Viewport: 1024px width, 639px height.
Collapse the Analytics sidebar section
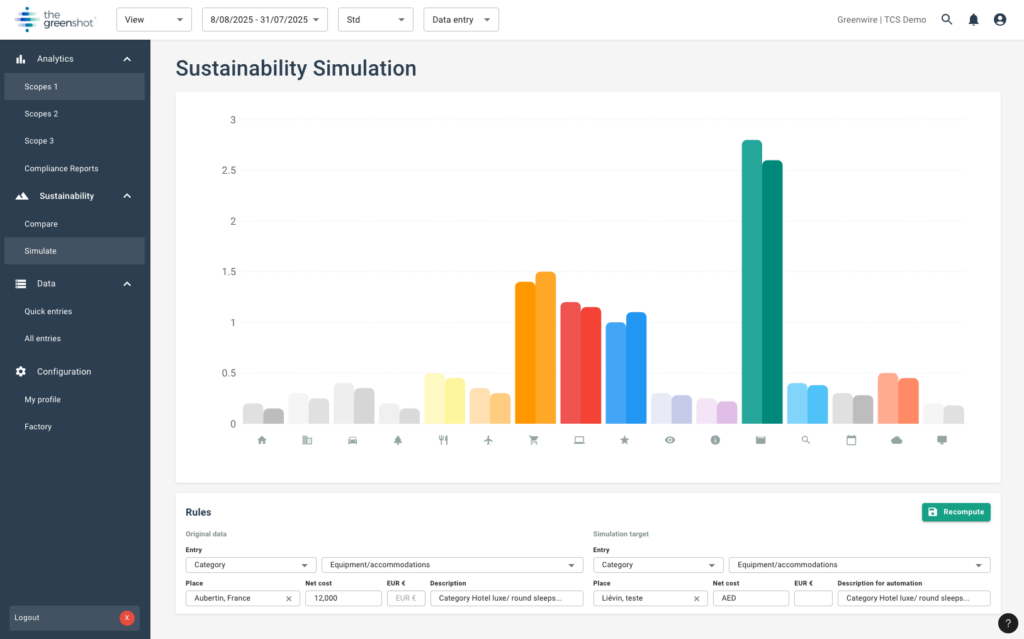[127, 59]
